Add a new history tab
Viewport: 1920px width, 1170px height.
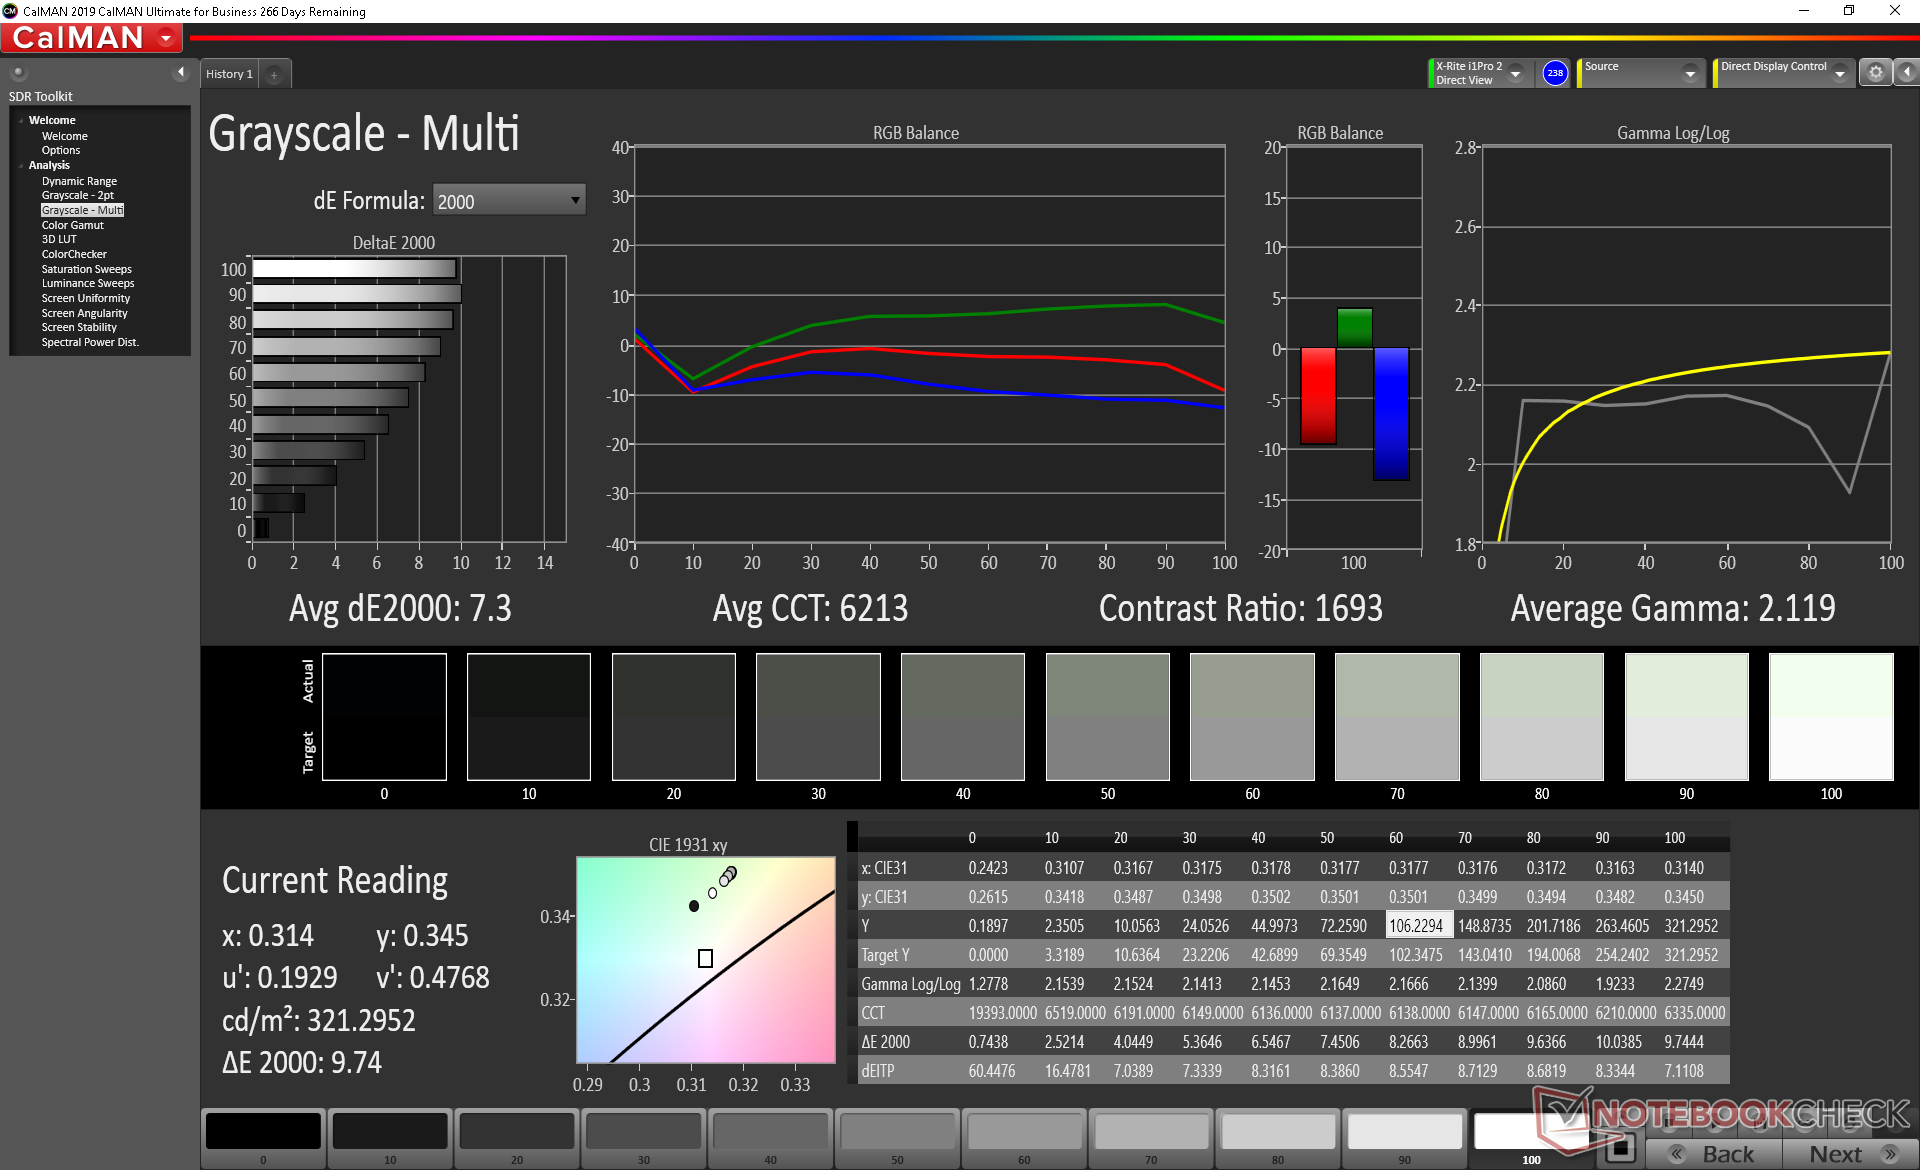274,75
